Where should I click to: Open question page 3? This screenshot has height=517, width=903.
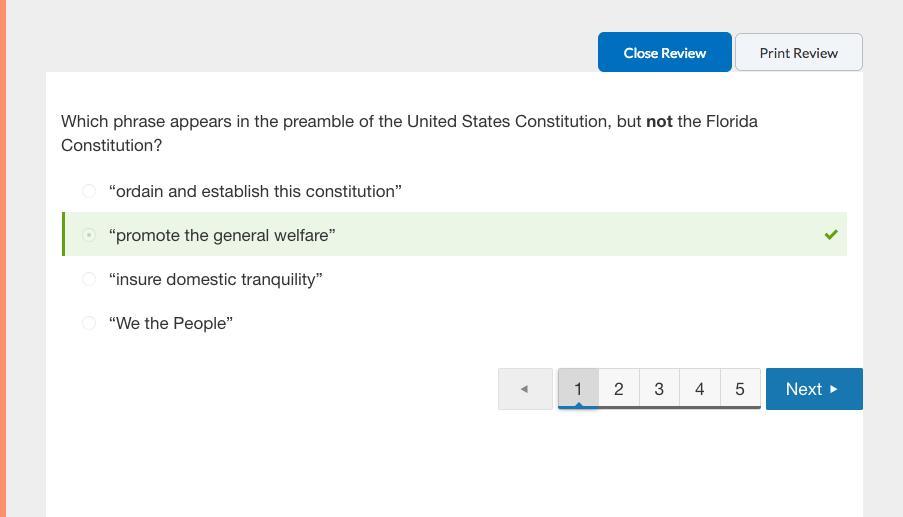659,389
